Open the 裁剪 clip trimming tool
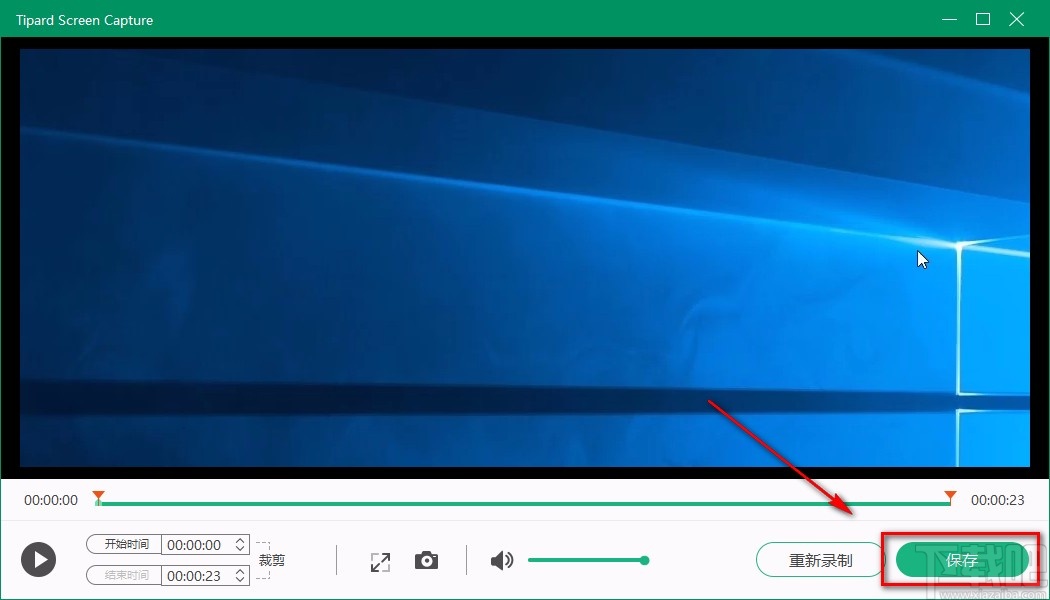The width and height of the screenshot is (1050, 600). point(271,559)
